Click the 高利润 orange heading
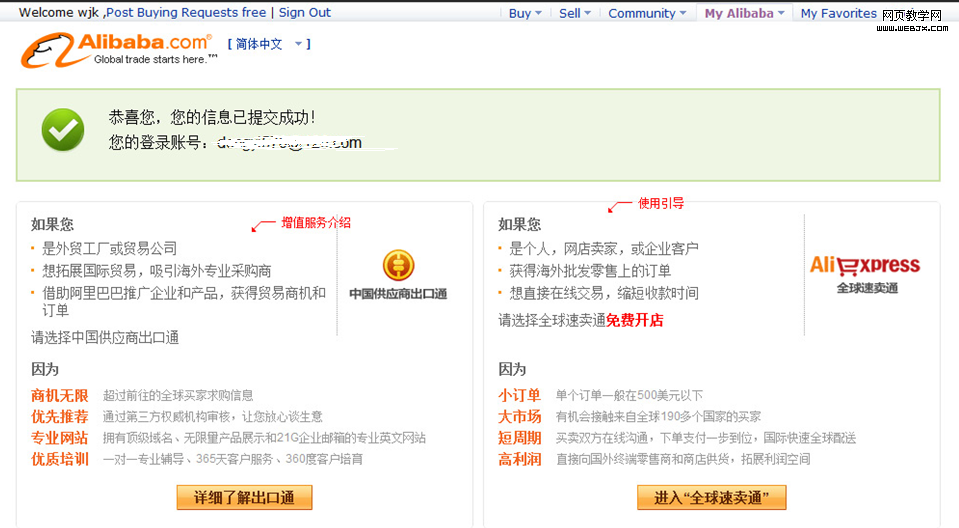The height and width of the screenshot is (528, 959). coord(520,459)
